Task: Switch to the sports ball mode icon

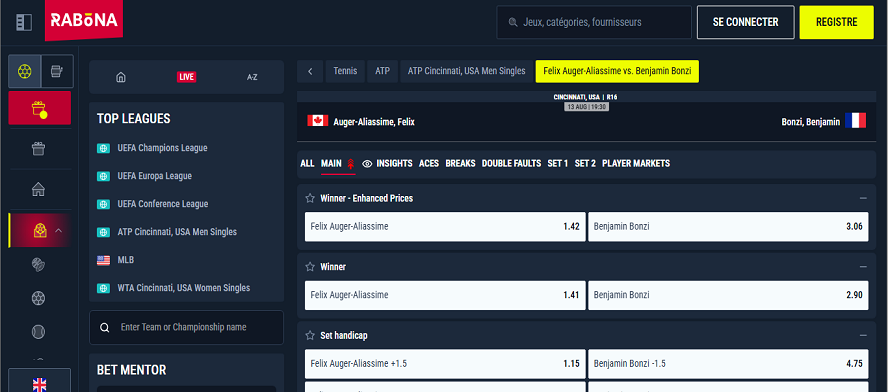Action: click(x=24, y=71)
